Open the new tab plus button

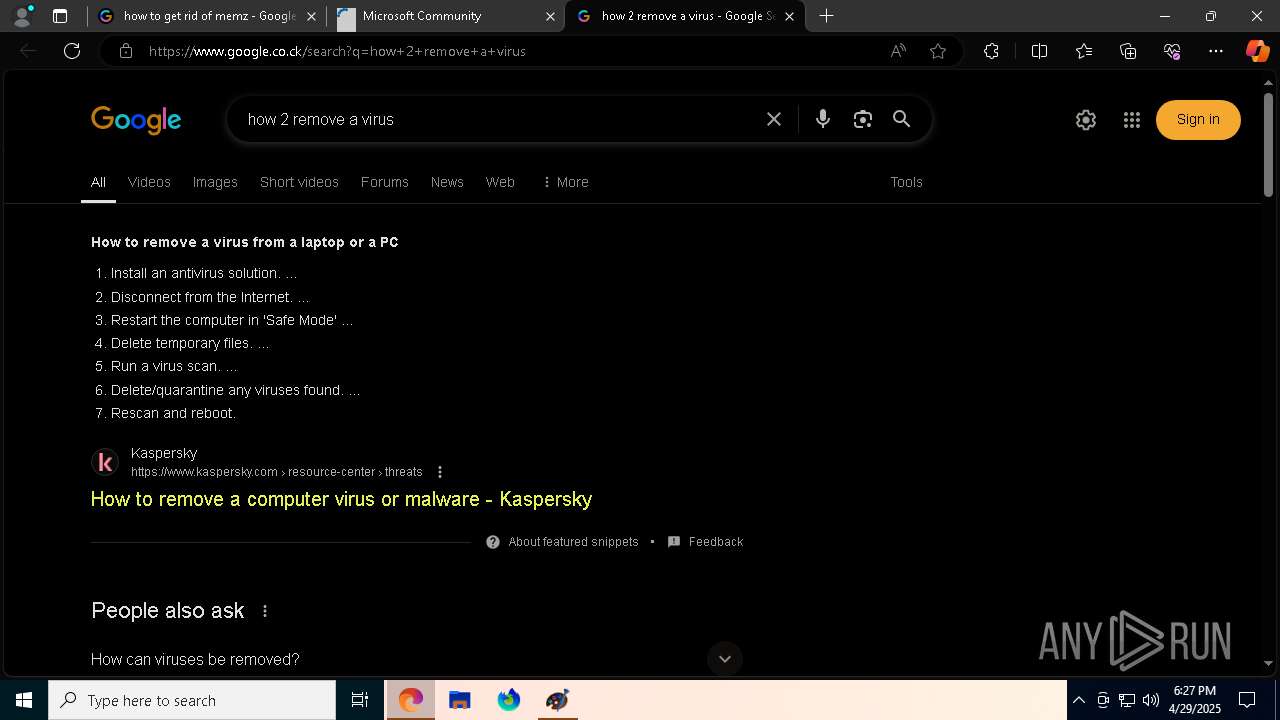(826, 16)
